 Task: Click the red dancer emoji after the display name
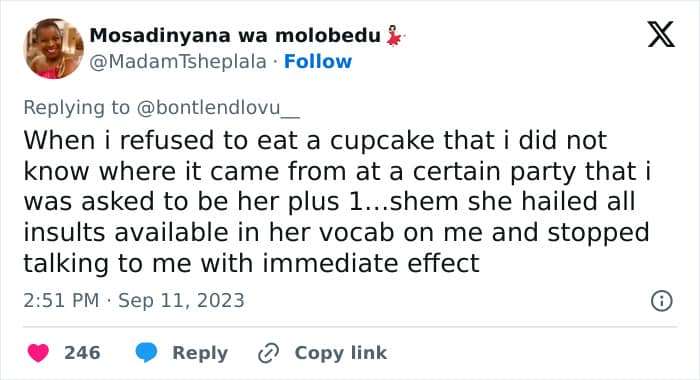point(395,37)
